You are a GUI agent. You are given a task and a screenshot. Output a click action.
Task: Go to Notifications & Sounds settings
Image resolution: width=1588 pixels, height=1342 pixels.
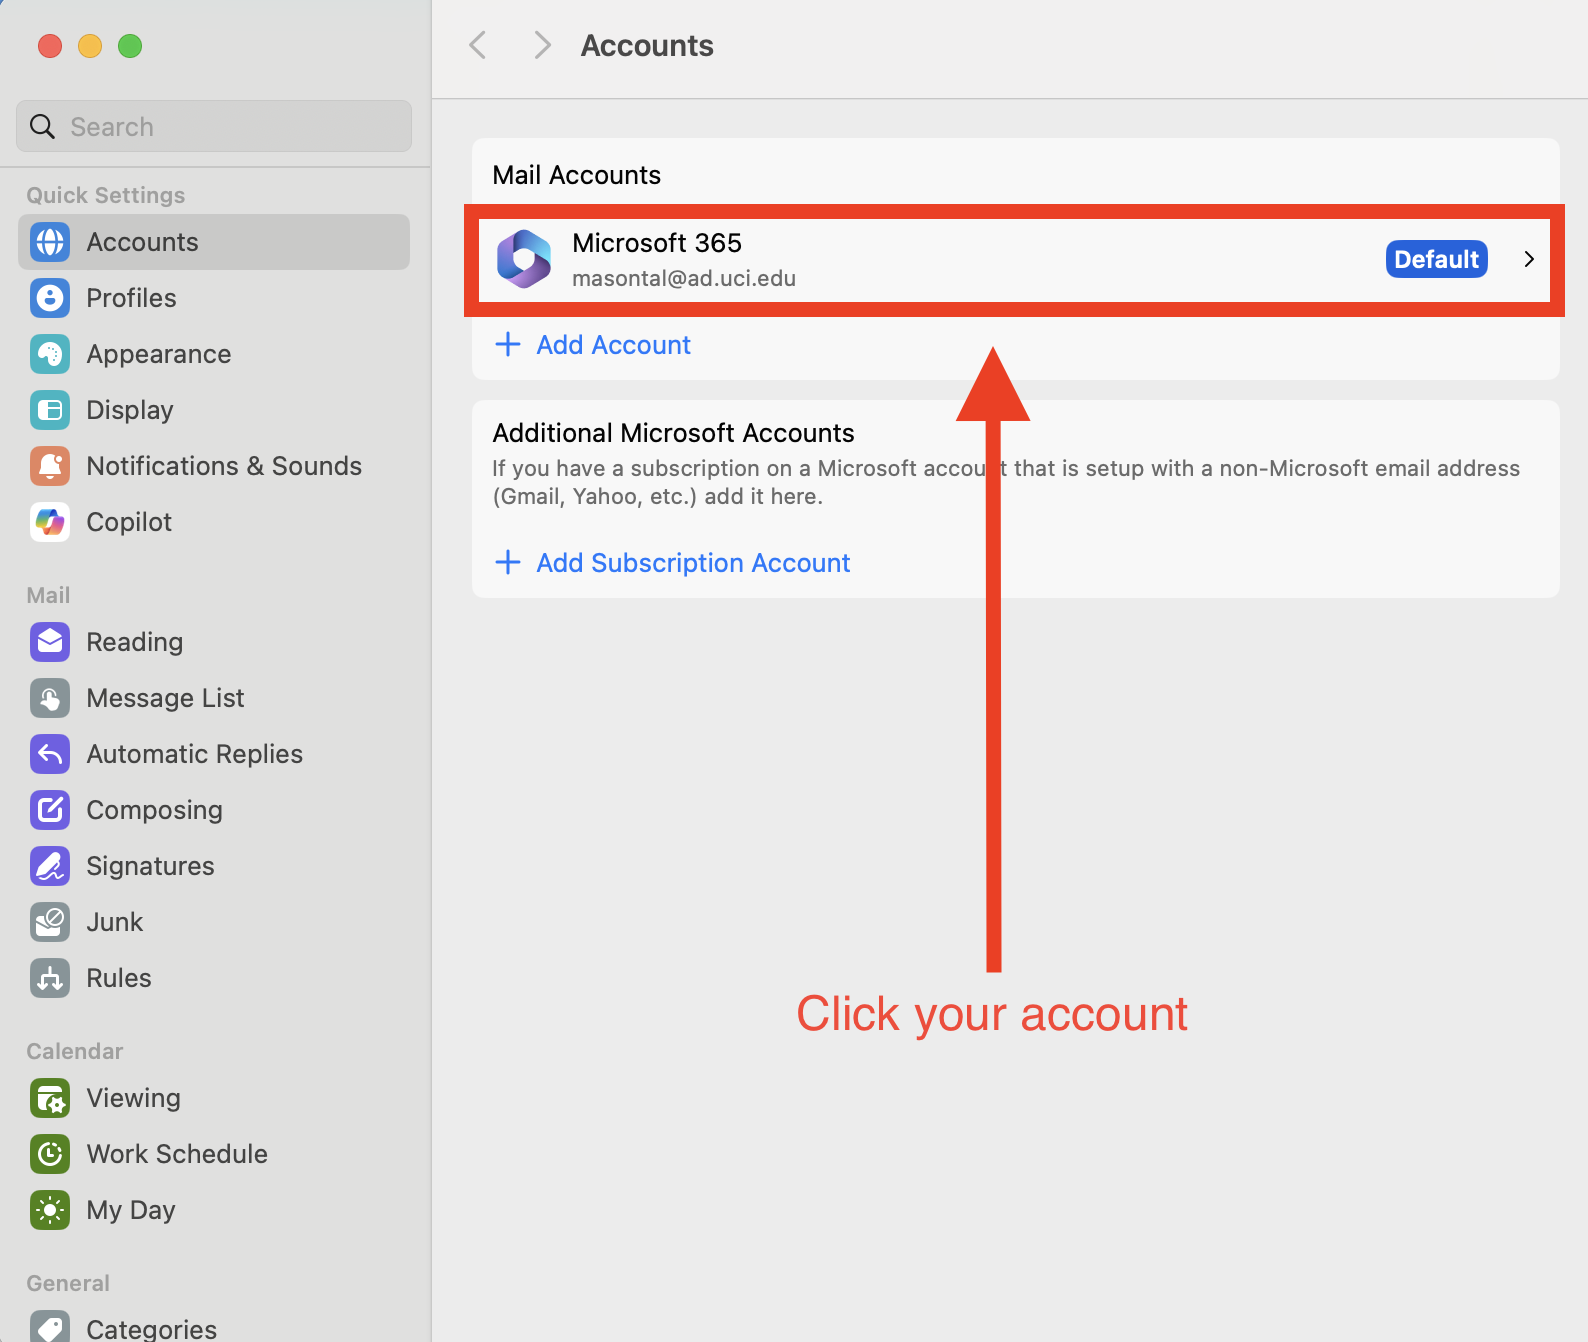(214, 466)
